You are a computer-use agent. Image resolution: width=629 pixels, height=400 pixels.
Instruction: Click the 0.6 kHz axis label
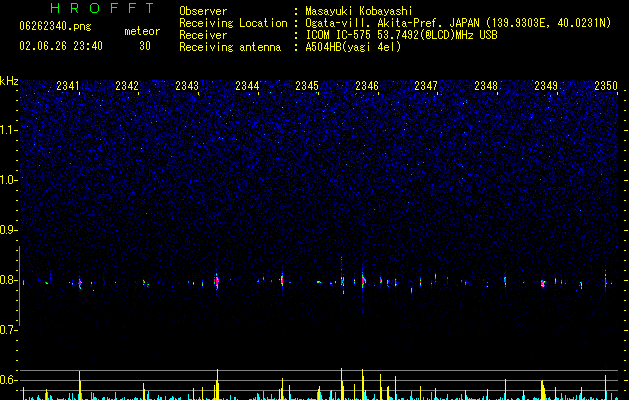(9, 380)
